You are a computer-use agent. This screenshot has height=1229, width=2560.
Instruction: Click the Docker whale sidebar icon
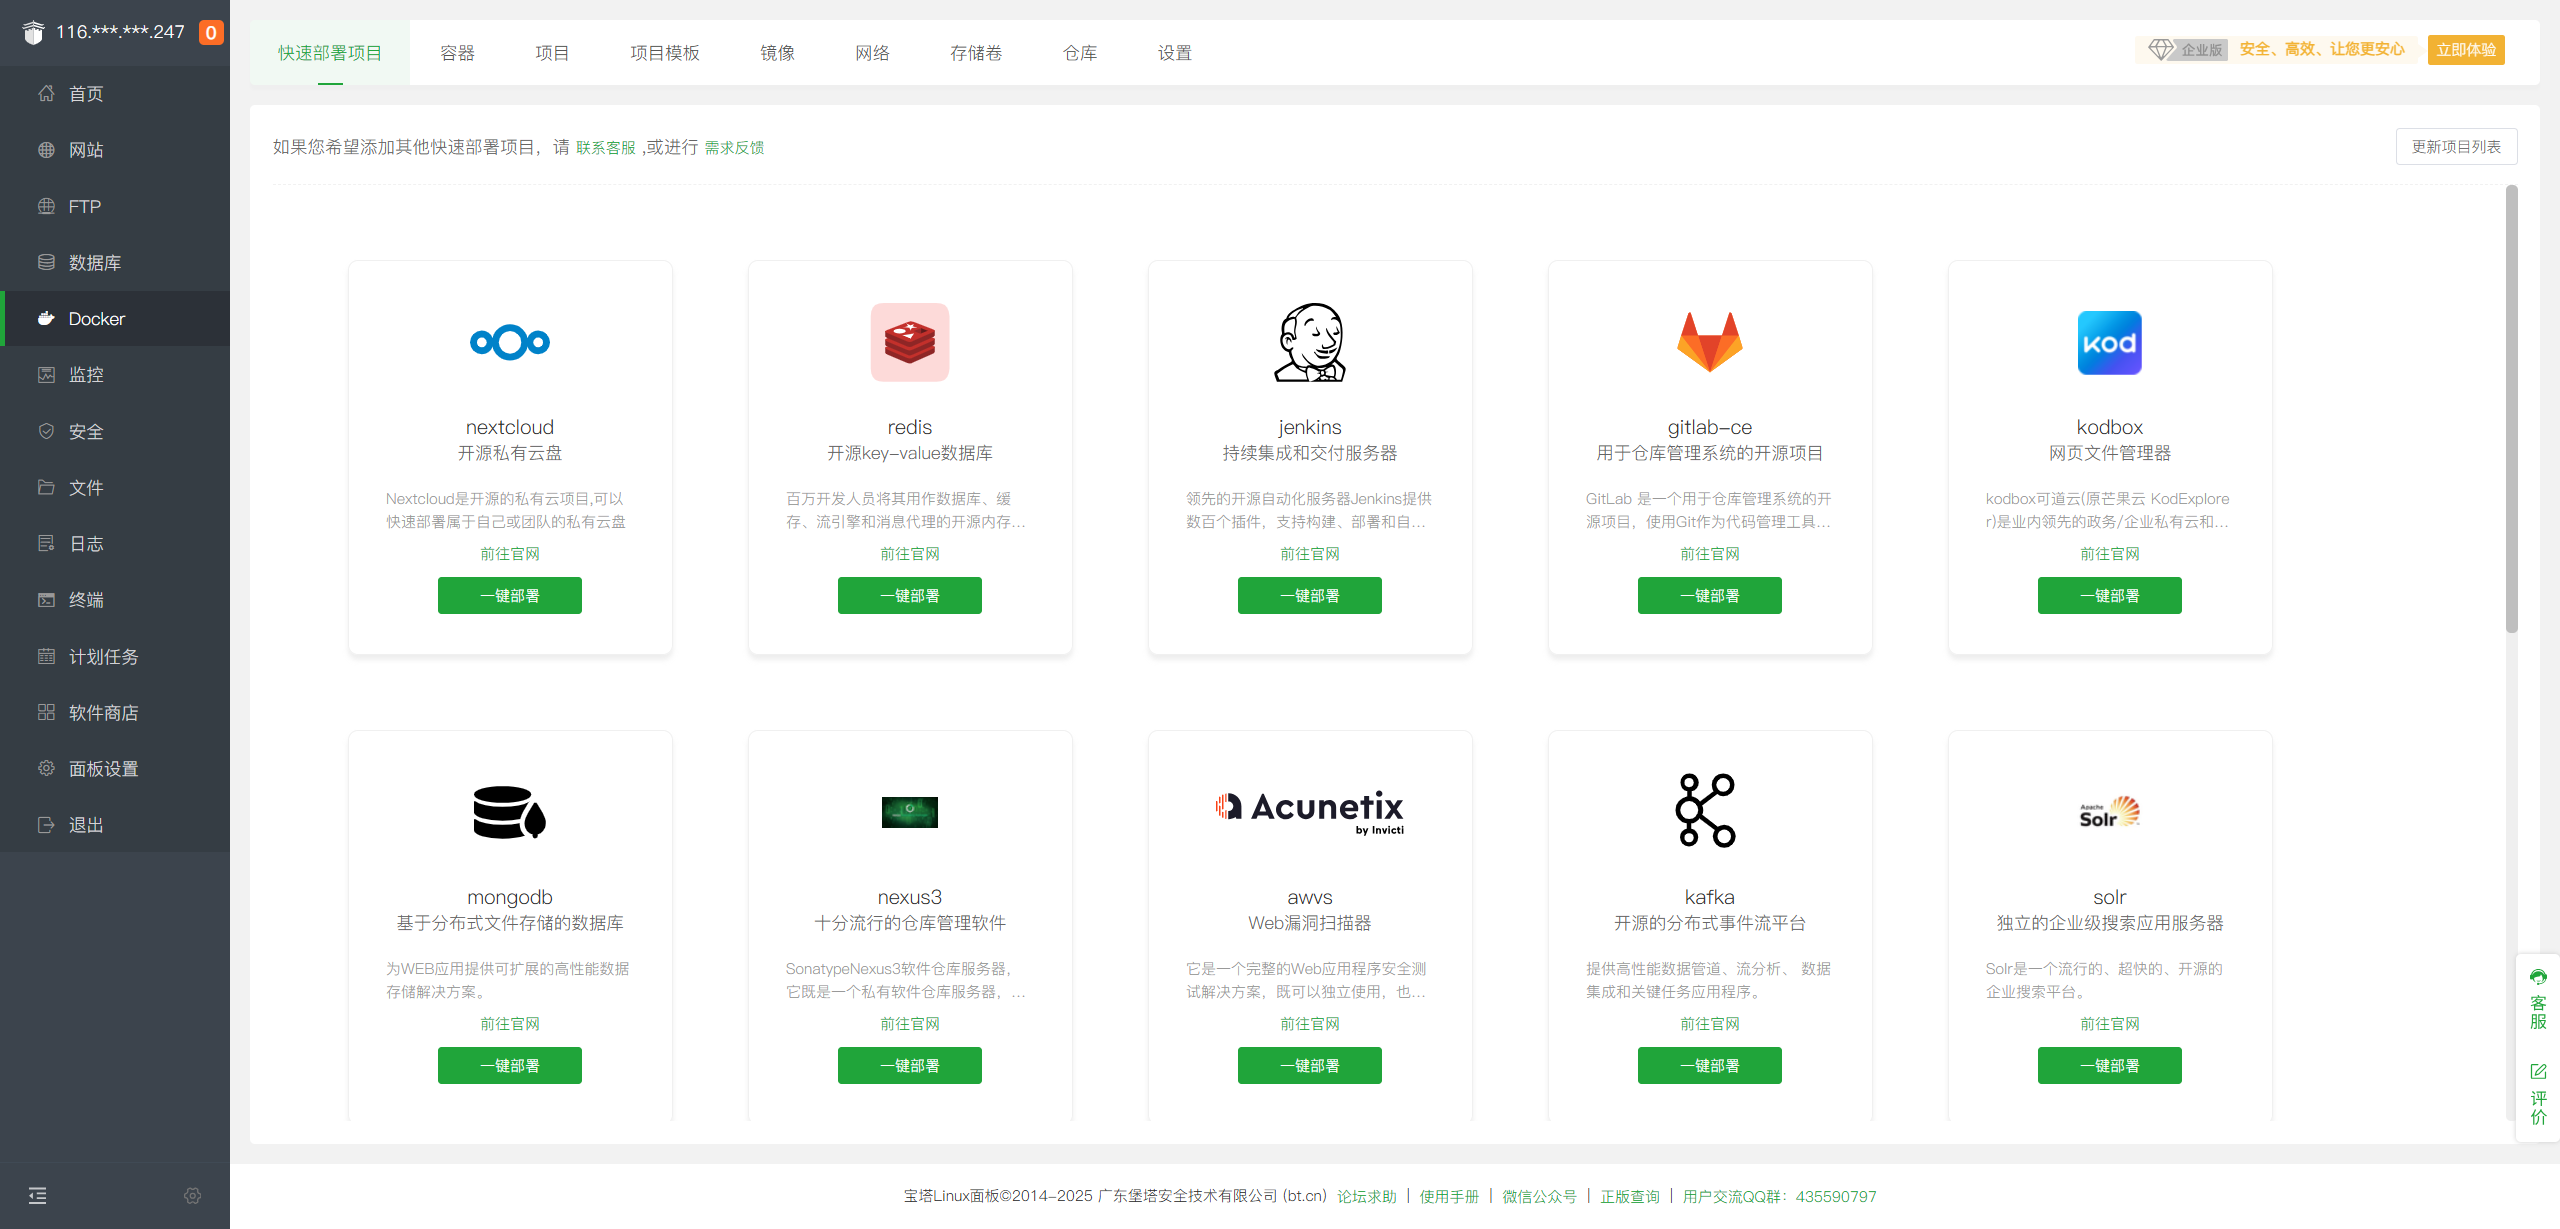click(x=46, y=319)
